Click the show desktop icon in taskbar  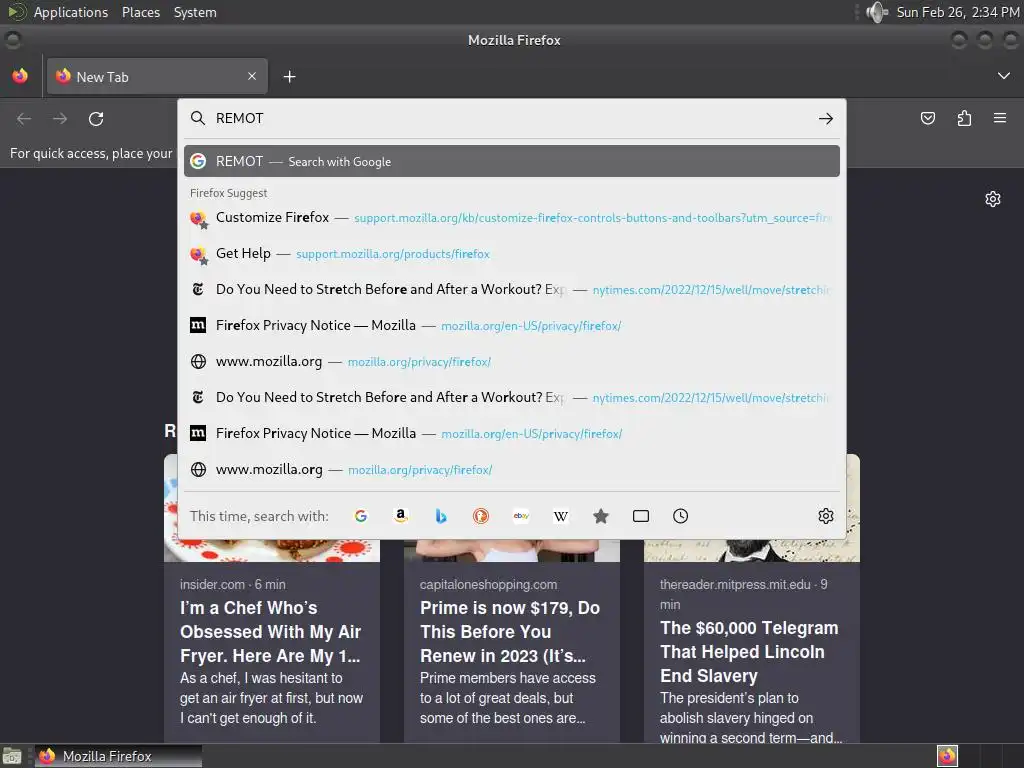12,756
